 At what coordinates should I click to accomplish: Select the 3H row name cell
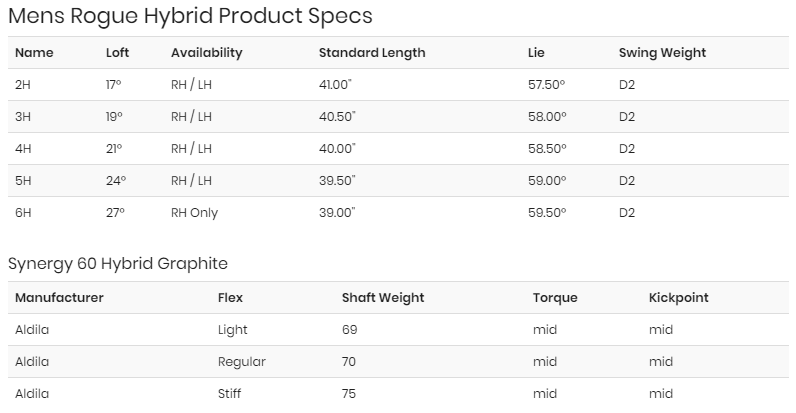tap(23, 117)
